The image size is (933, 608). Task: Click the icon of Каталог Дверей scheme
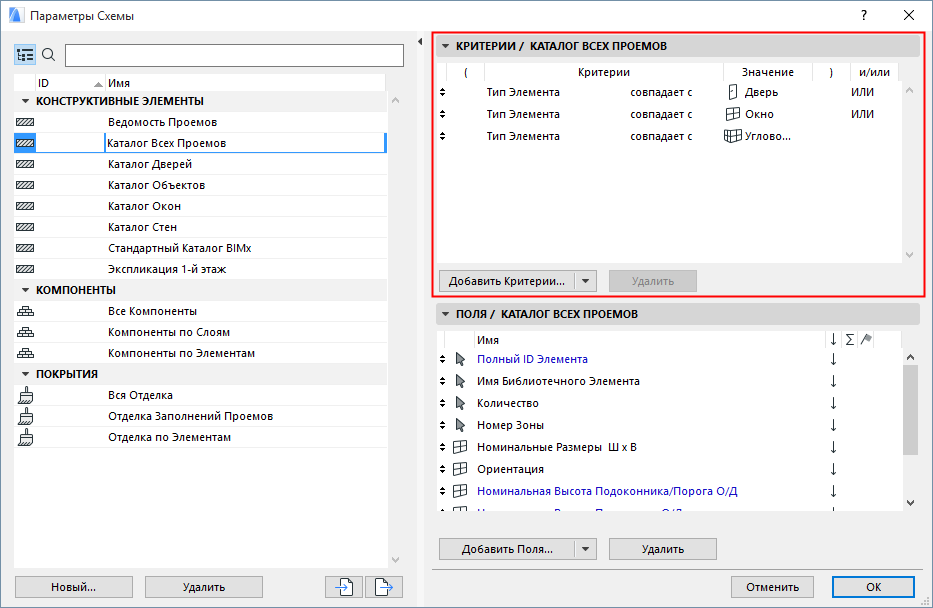pos(25,164)
